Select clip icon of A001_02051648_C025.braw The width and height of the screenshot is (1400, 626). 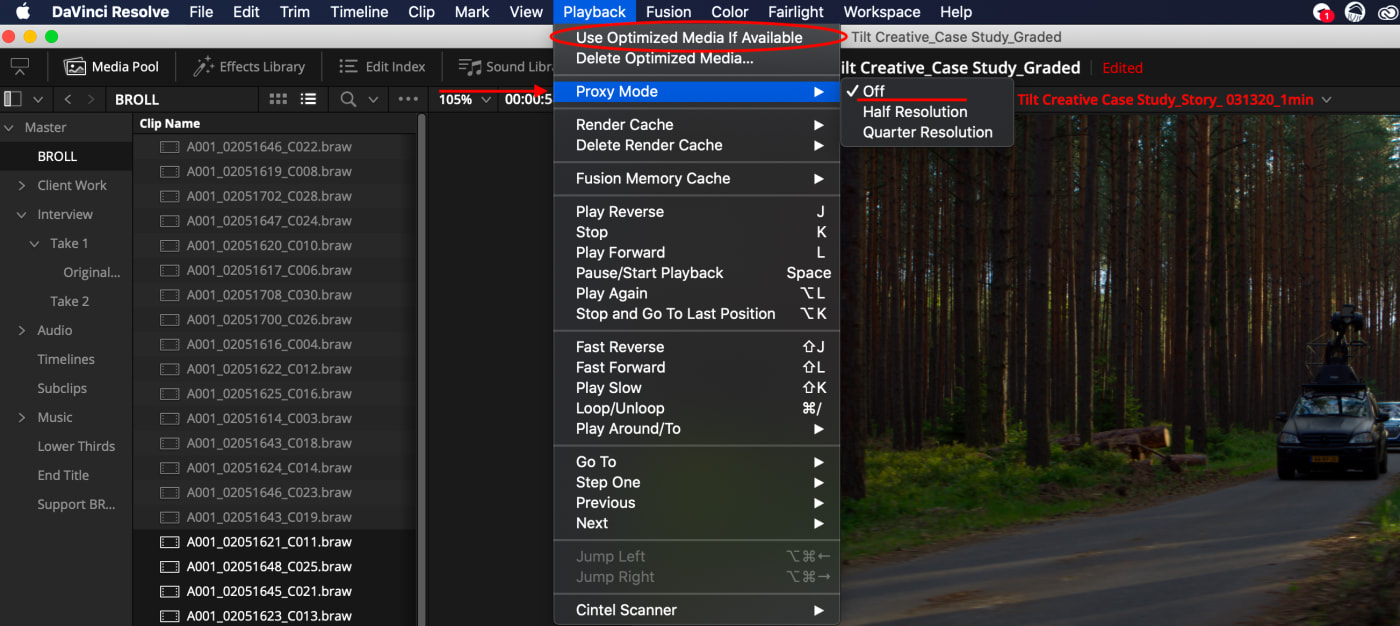pos(170,567)
